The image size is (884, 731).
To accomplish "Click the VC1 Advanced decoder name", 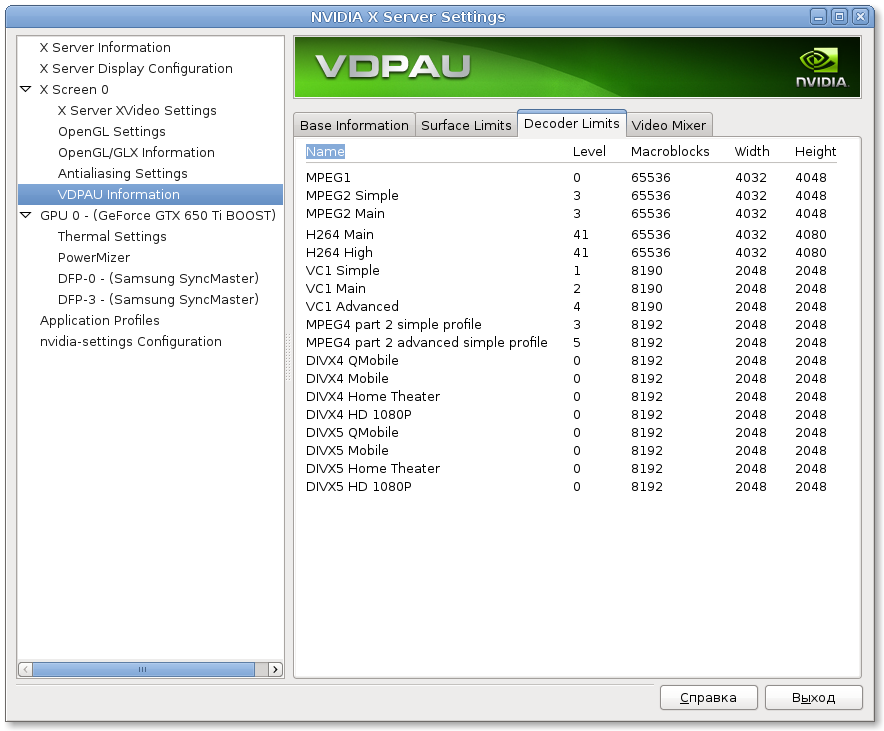I will coord(352,307).
